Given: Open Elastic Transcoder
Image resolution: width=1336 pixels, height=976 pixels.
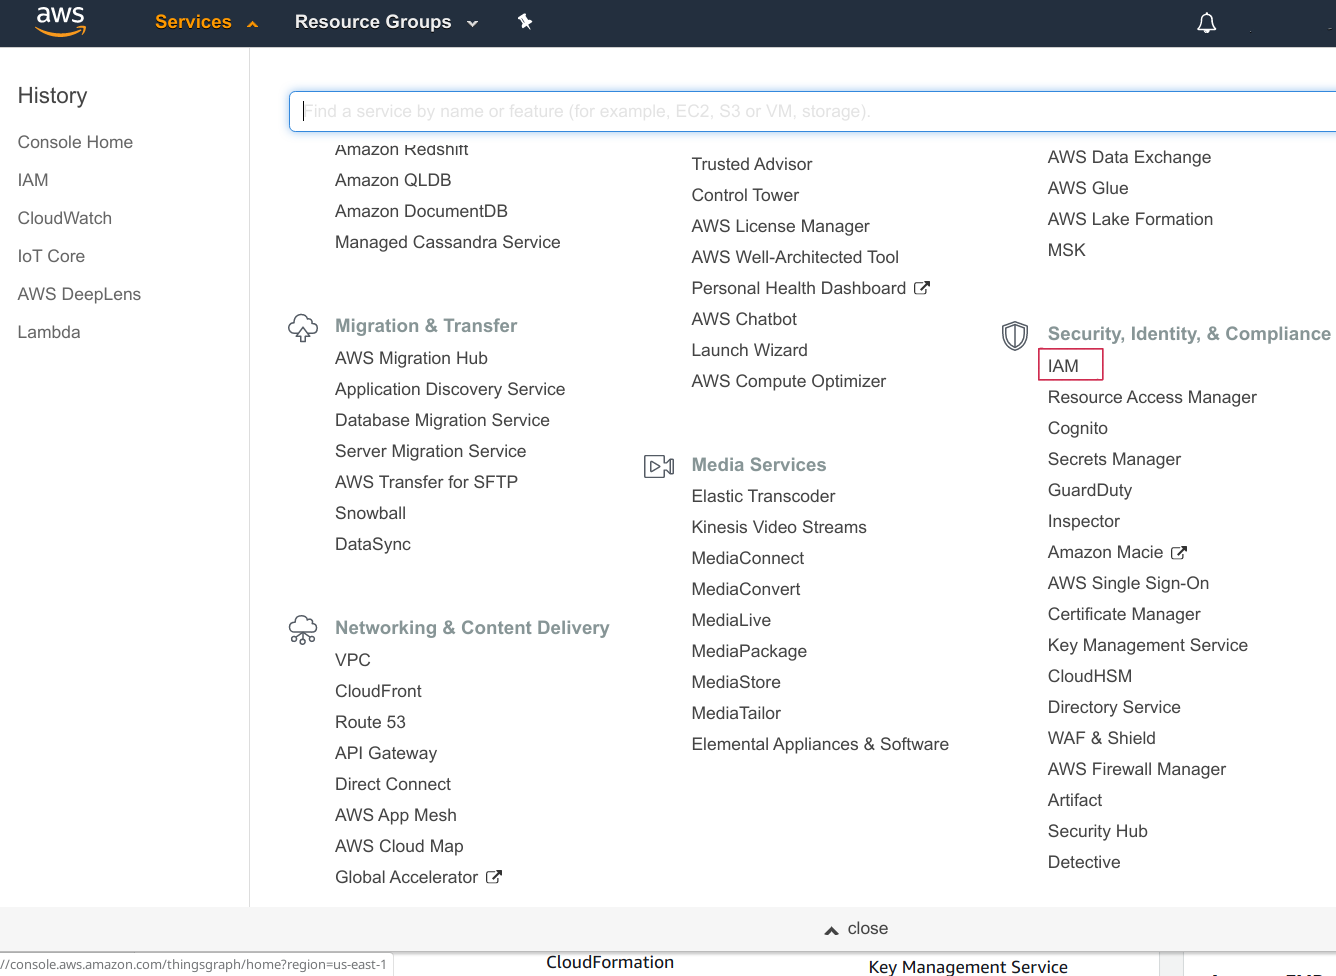Looking at the screenshot, I should click(x=763, y=496).
